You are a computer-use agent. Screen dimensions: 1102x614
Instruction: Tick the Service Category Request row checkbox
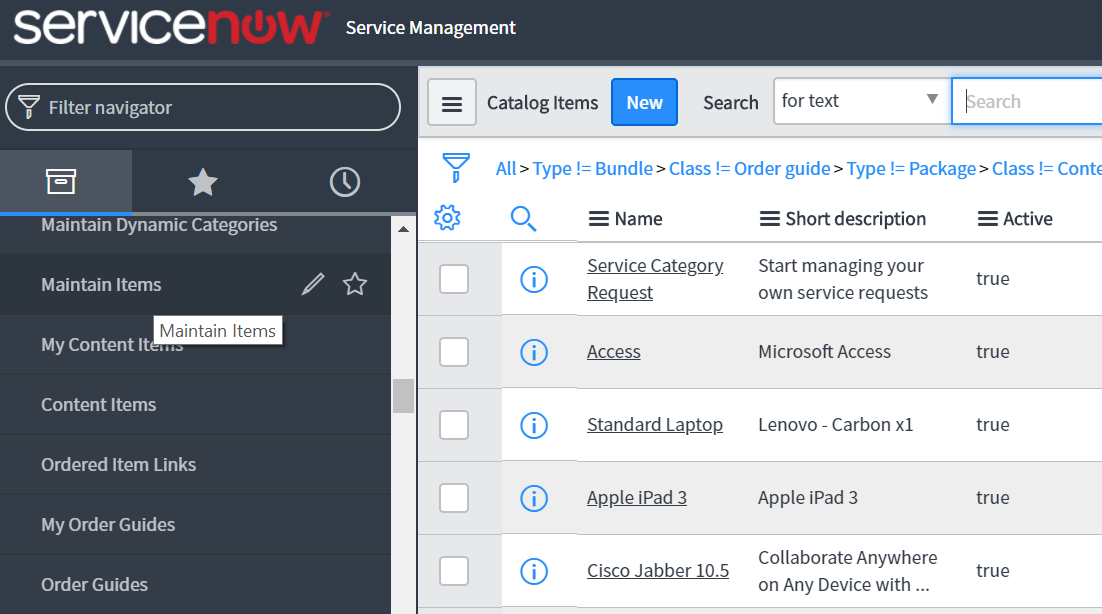pos(454,279)
